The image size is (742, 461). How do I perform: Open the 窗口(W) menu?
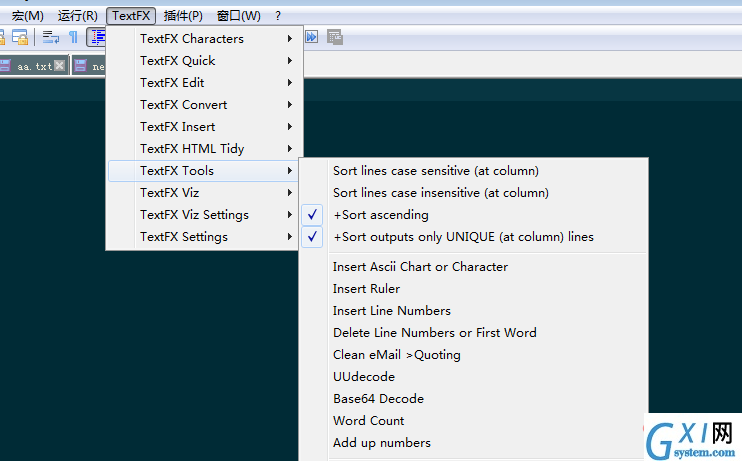[x=238, y=16]
